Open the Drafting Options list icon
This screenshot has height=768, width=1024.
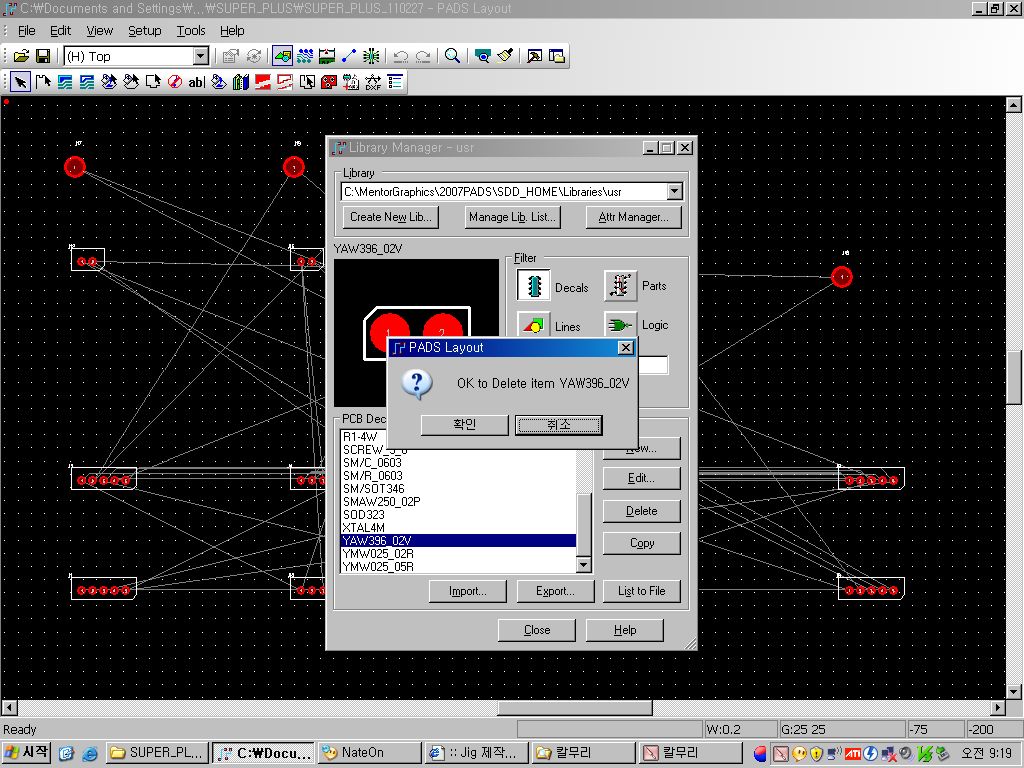[394, 82]
